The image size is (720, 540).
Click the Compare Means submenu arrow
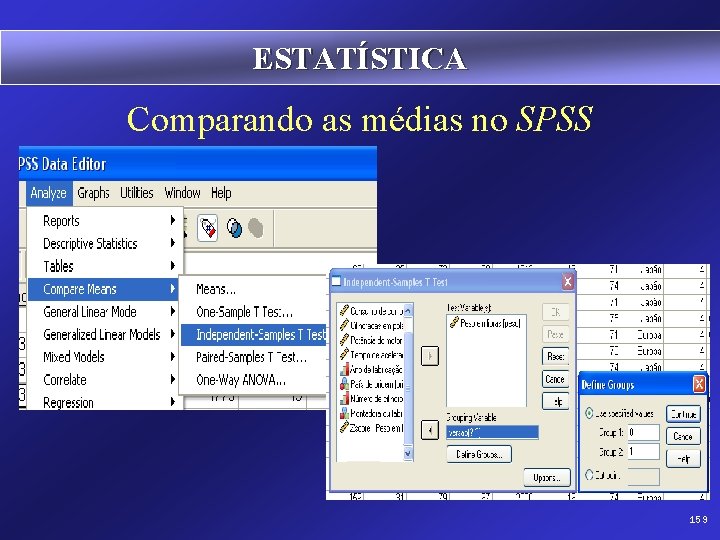(x=173, y=288)
